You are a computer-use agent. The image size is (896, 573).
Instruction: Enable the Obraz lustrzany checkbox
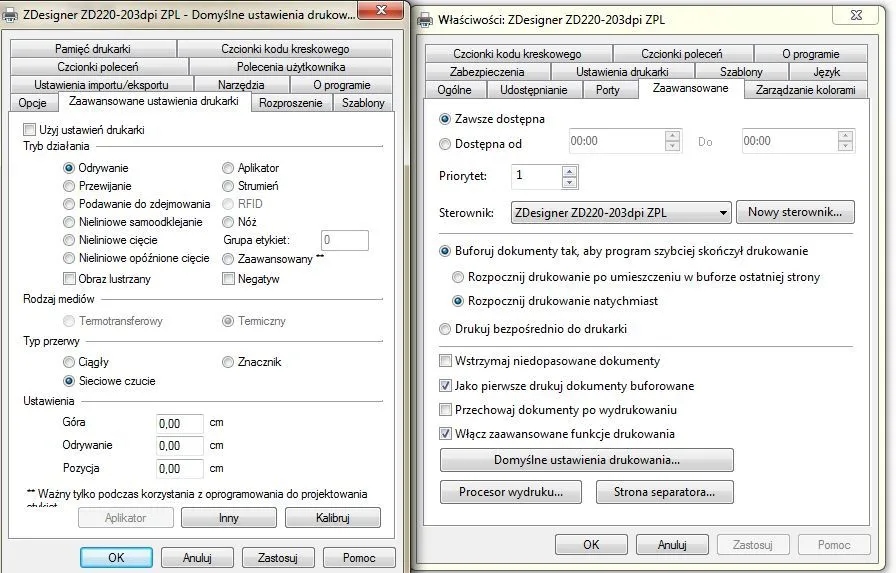coord(69,279)
